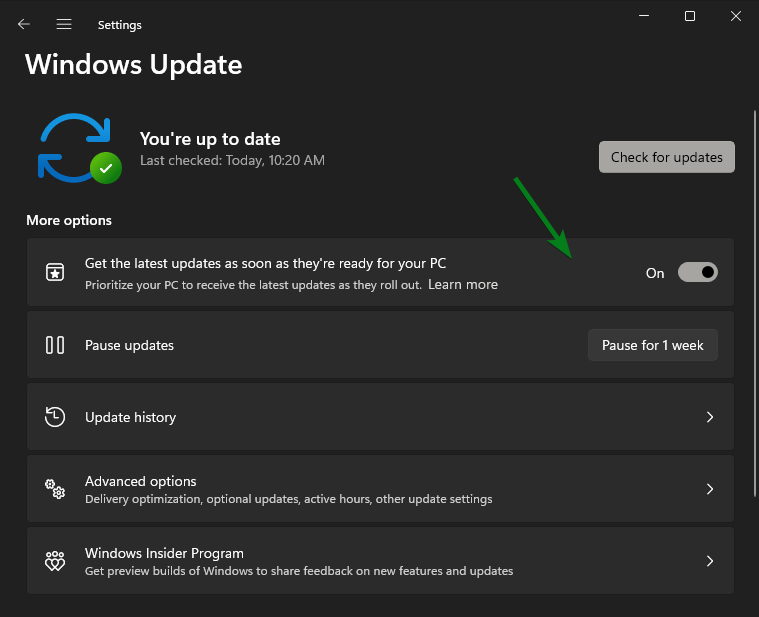Viewport: 759px width, 617px height.
Task: Close the Settings window
Action: [736, 16]
